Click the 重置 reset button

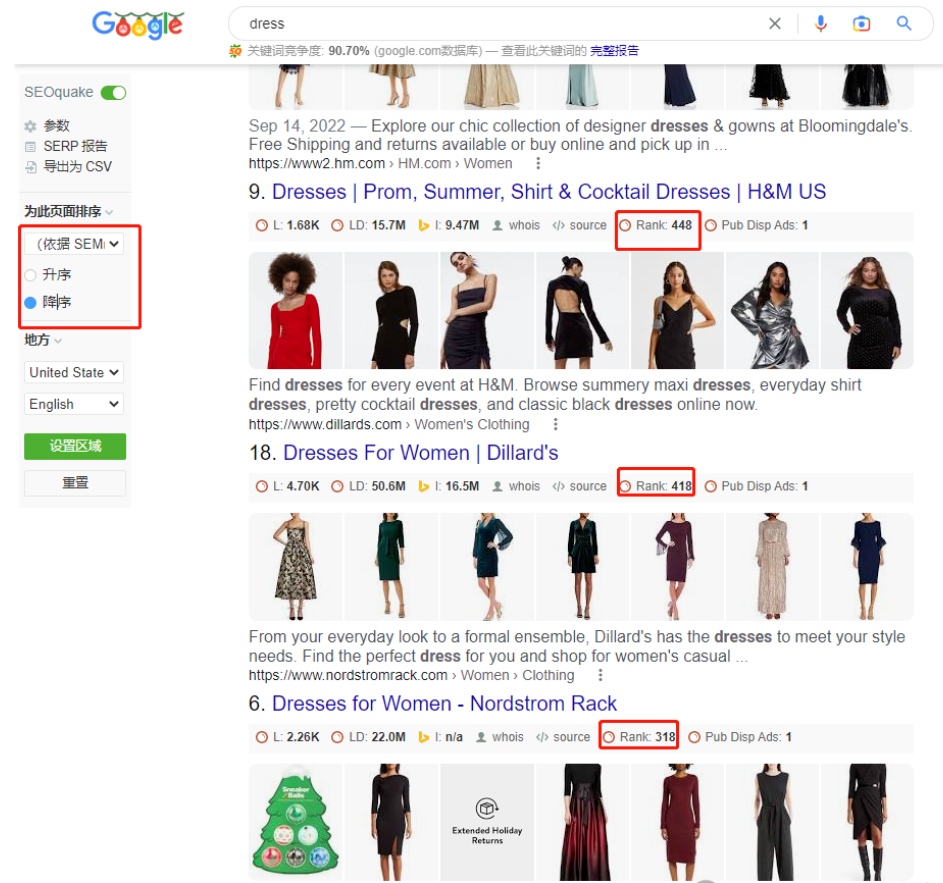(75, 483)
